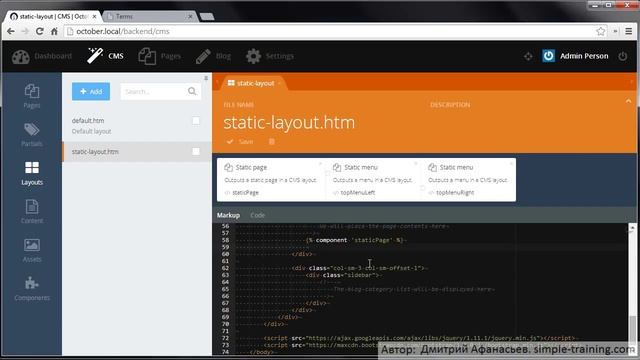Switch to the Markup tab
Screen dimensions: 640x360
tap(228, 215)
